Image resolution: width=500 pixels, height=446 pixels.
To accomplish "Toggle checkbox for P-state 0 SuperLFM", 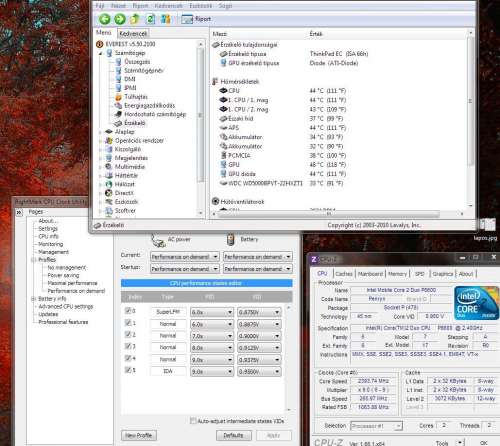I will pos(128,311).
